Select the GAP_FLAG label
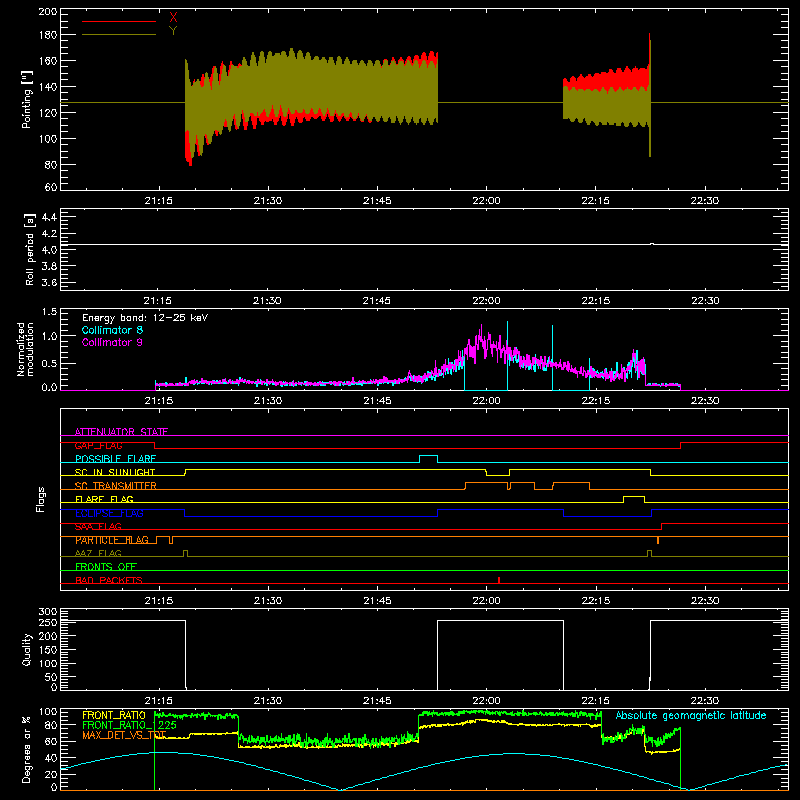Image resolution: width=800 pixels, height=800 pixels. (98, 445)
